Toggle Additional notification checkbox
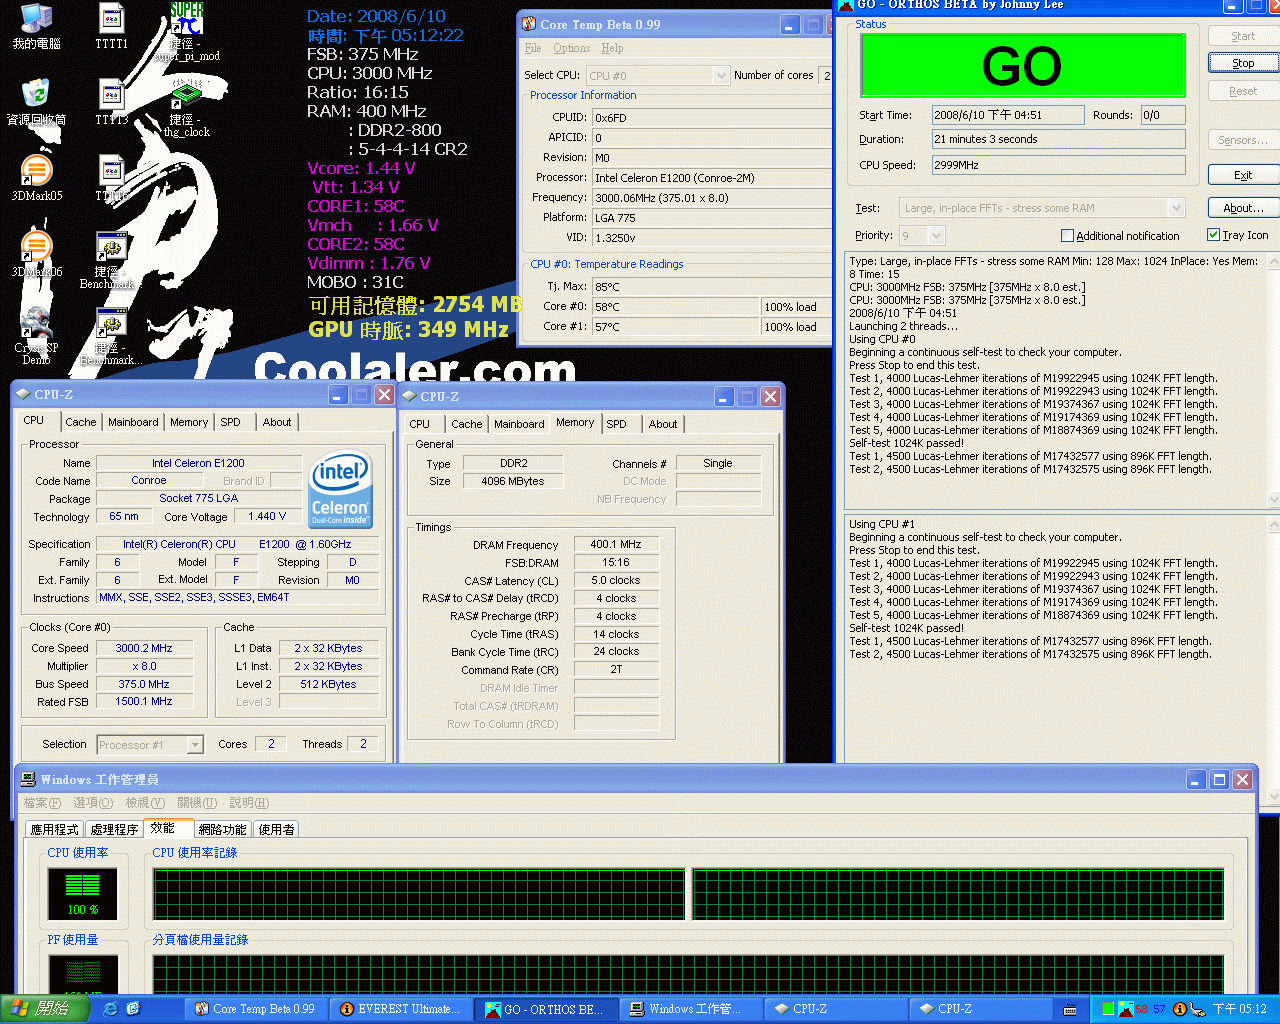Screen dimensions: 1280x1024 [1067, 236]
